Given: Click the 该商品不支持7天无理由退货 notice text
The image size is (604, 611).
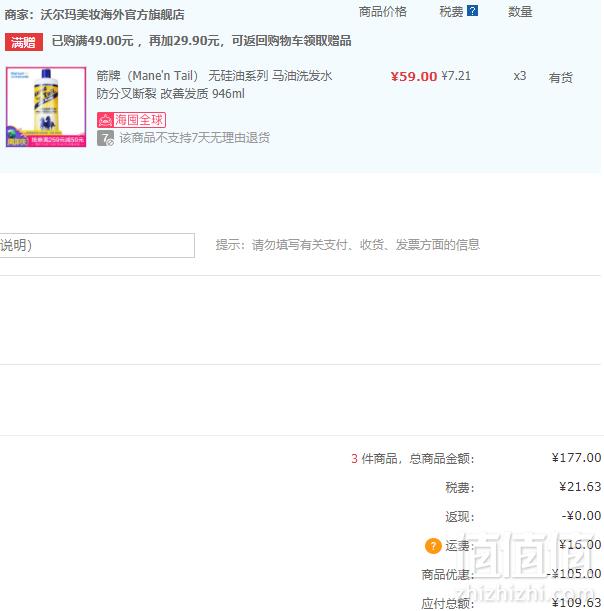Looking at the screenshot, I should 194,138.
